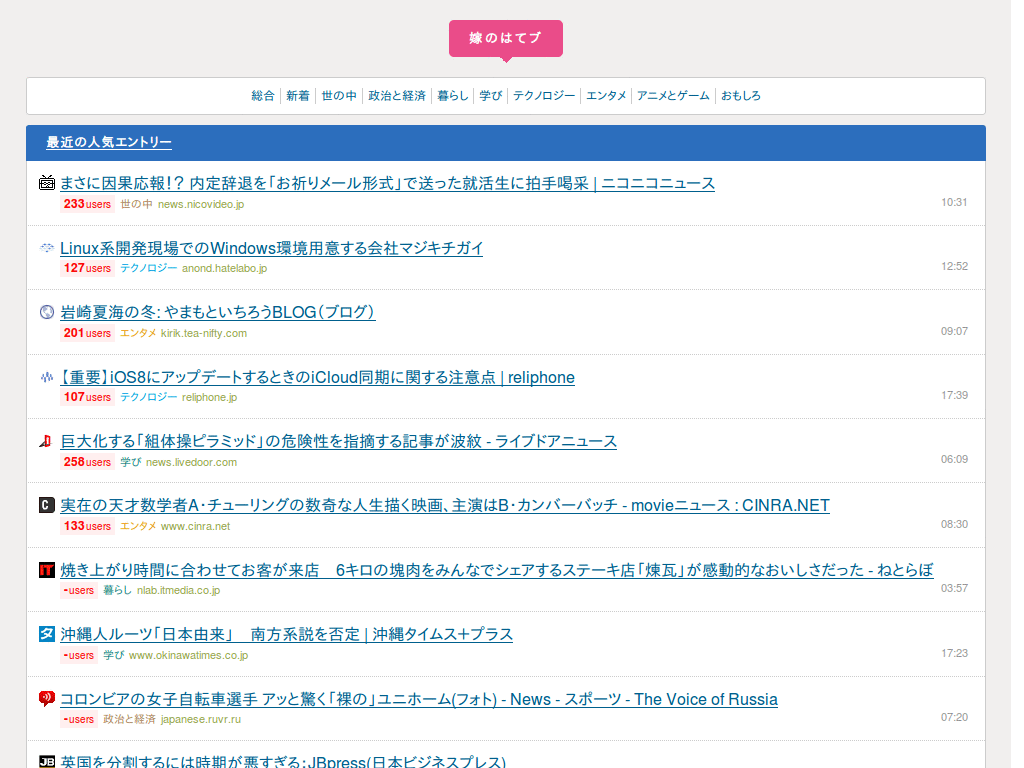The width and height of the screenshot is (1024, 768).
Task: Click the reliphone favicon beside iOS8 entry
Action: click(46, 377)
